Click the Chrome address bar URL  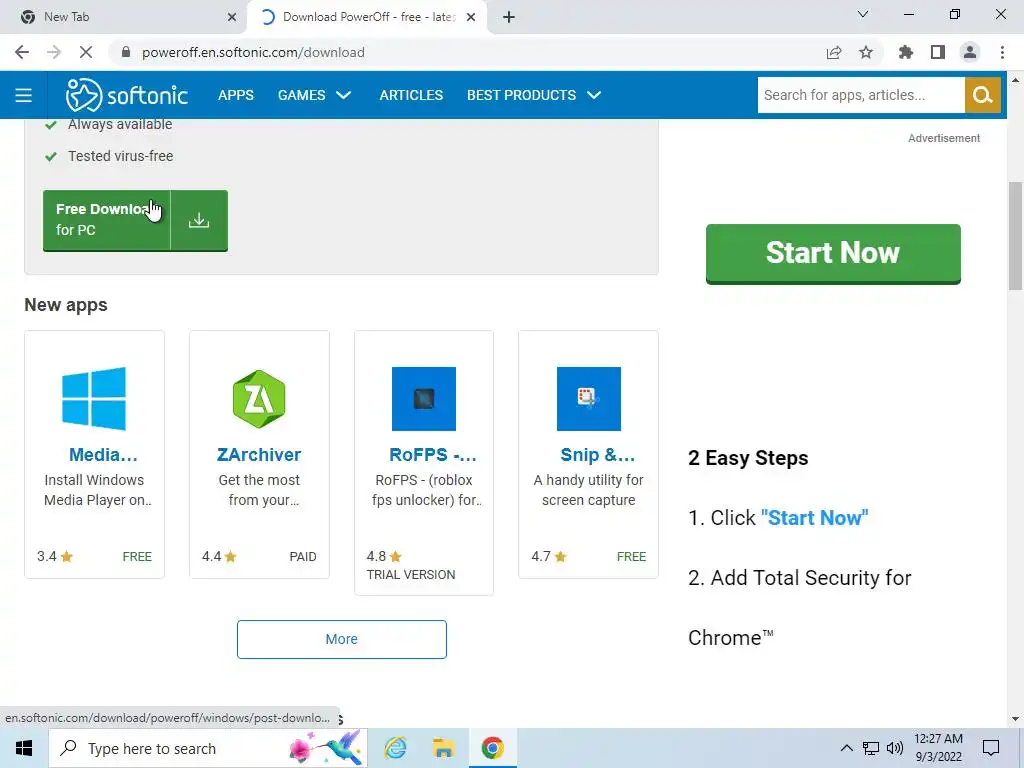pyautogui.click(x=253, y=52)
